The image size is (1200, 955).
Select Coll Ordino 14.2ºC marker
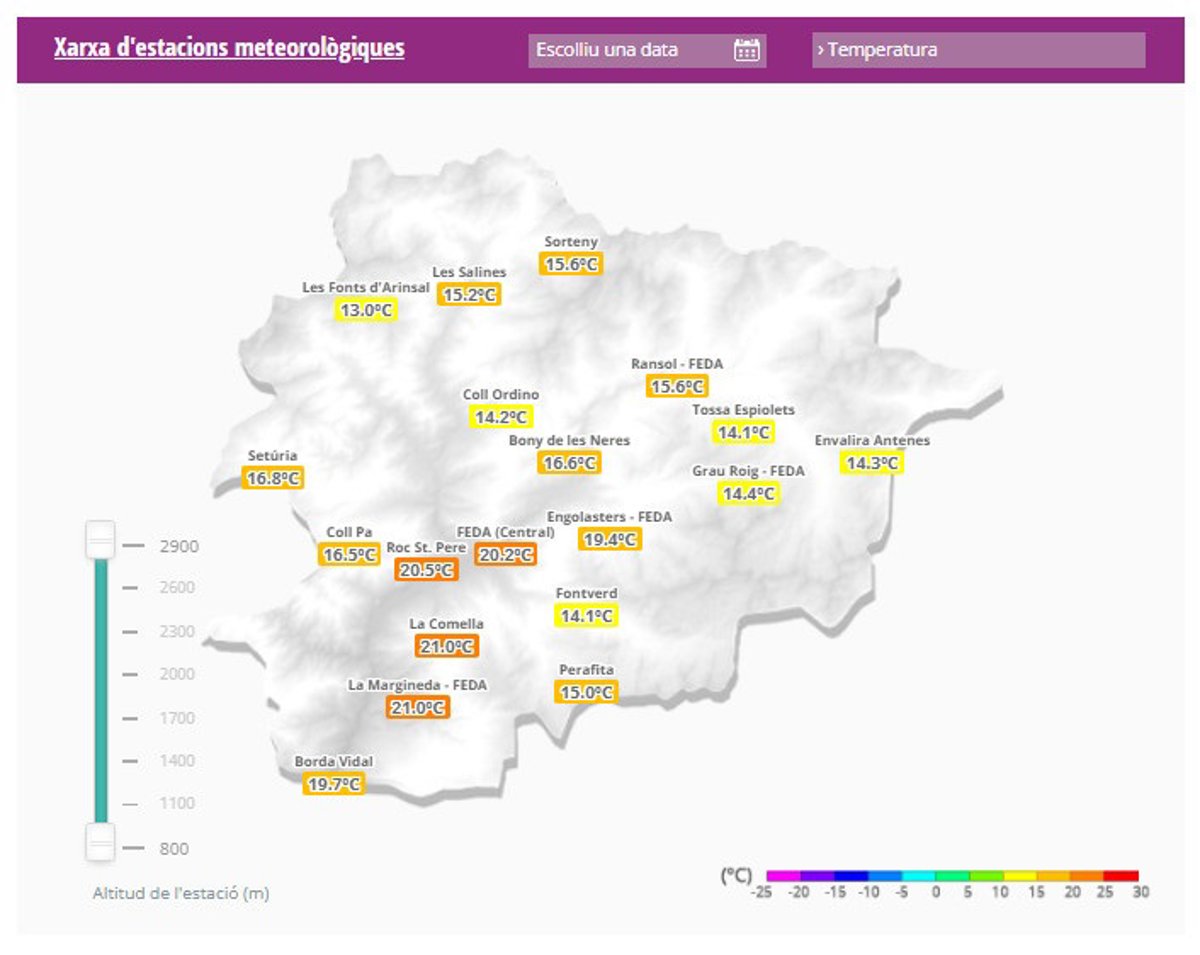(500, 417)
